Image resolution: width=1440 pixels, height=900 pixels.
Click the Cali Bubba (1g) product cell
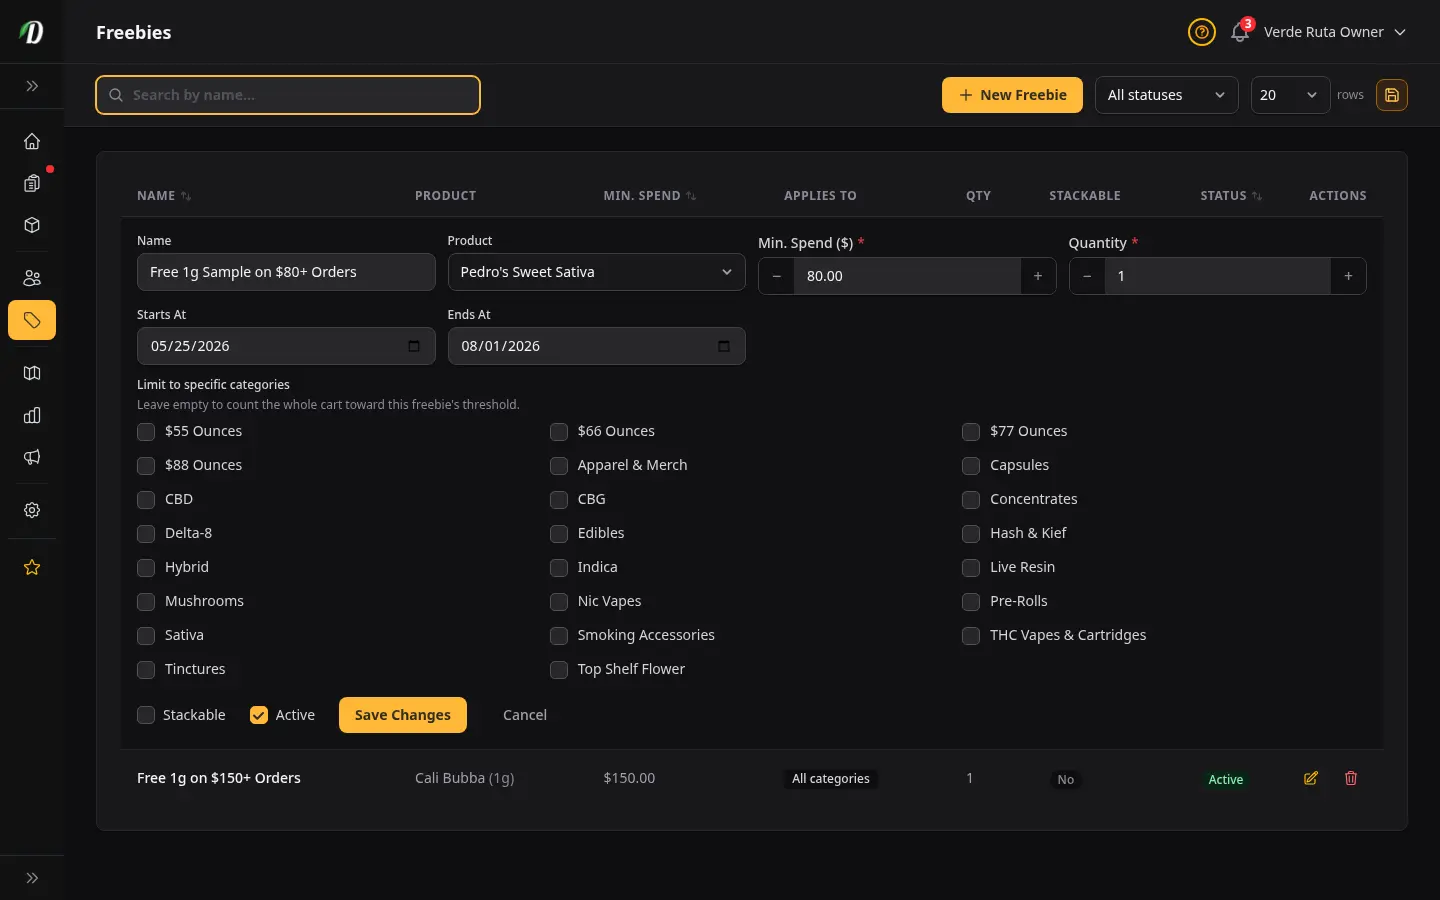pyautogui.click(x=465, y=778)
